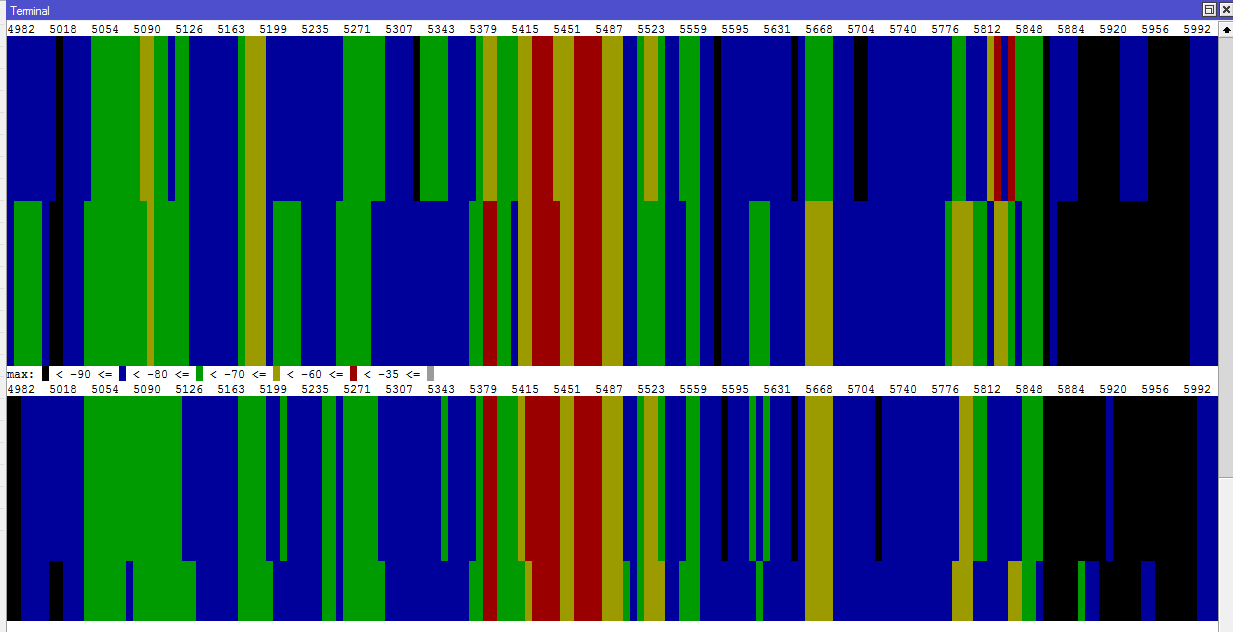Screen dimensions: 1233x632
Task: Click frequency 5956 in the row below the legend
Action: coord(1155,389)
